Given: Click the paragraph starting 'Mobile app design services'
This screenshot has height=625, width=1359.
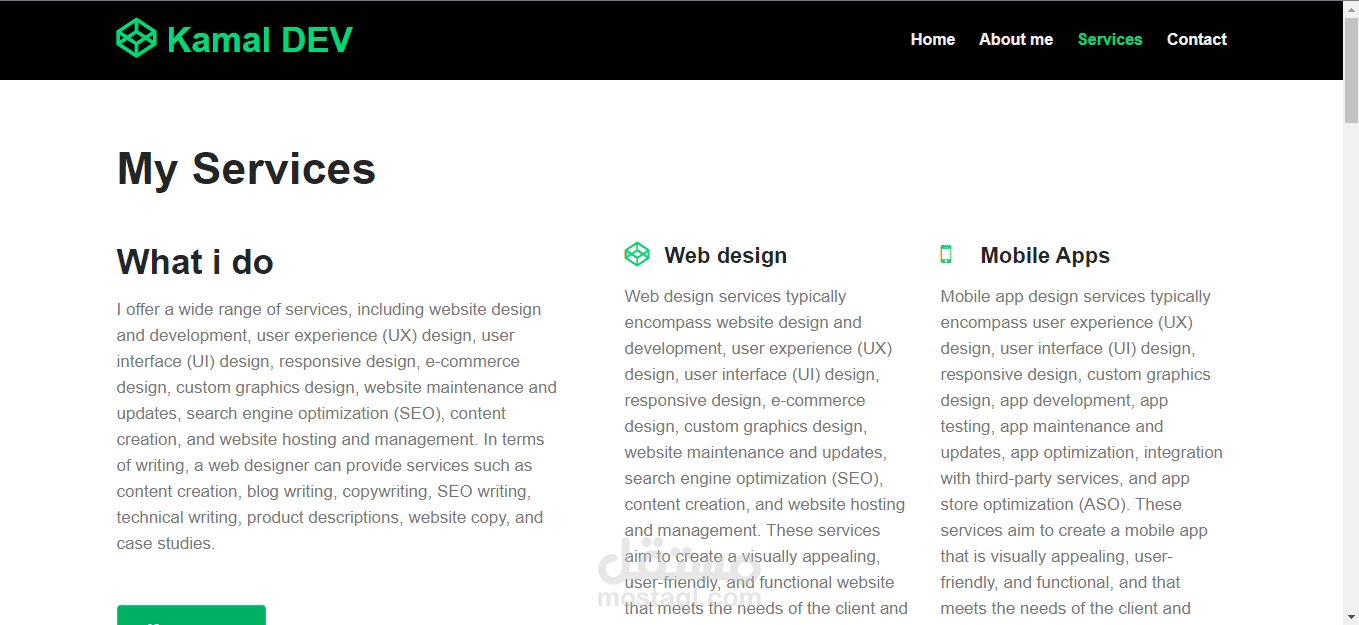Looking at the screenshot, I should tap(1082, 455).
